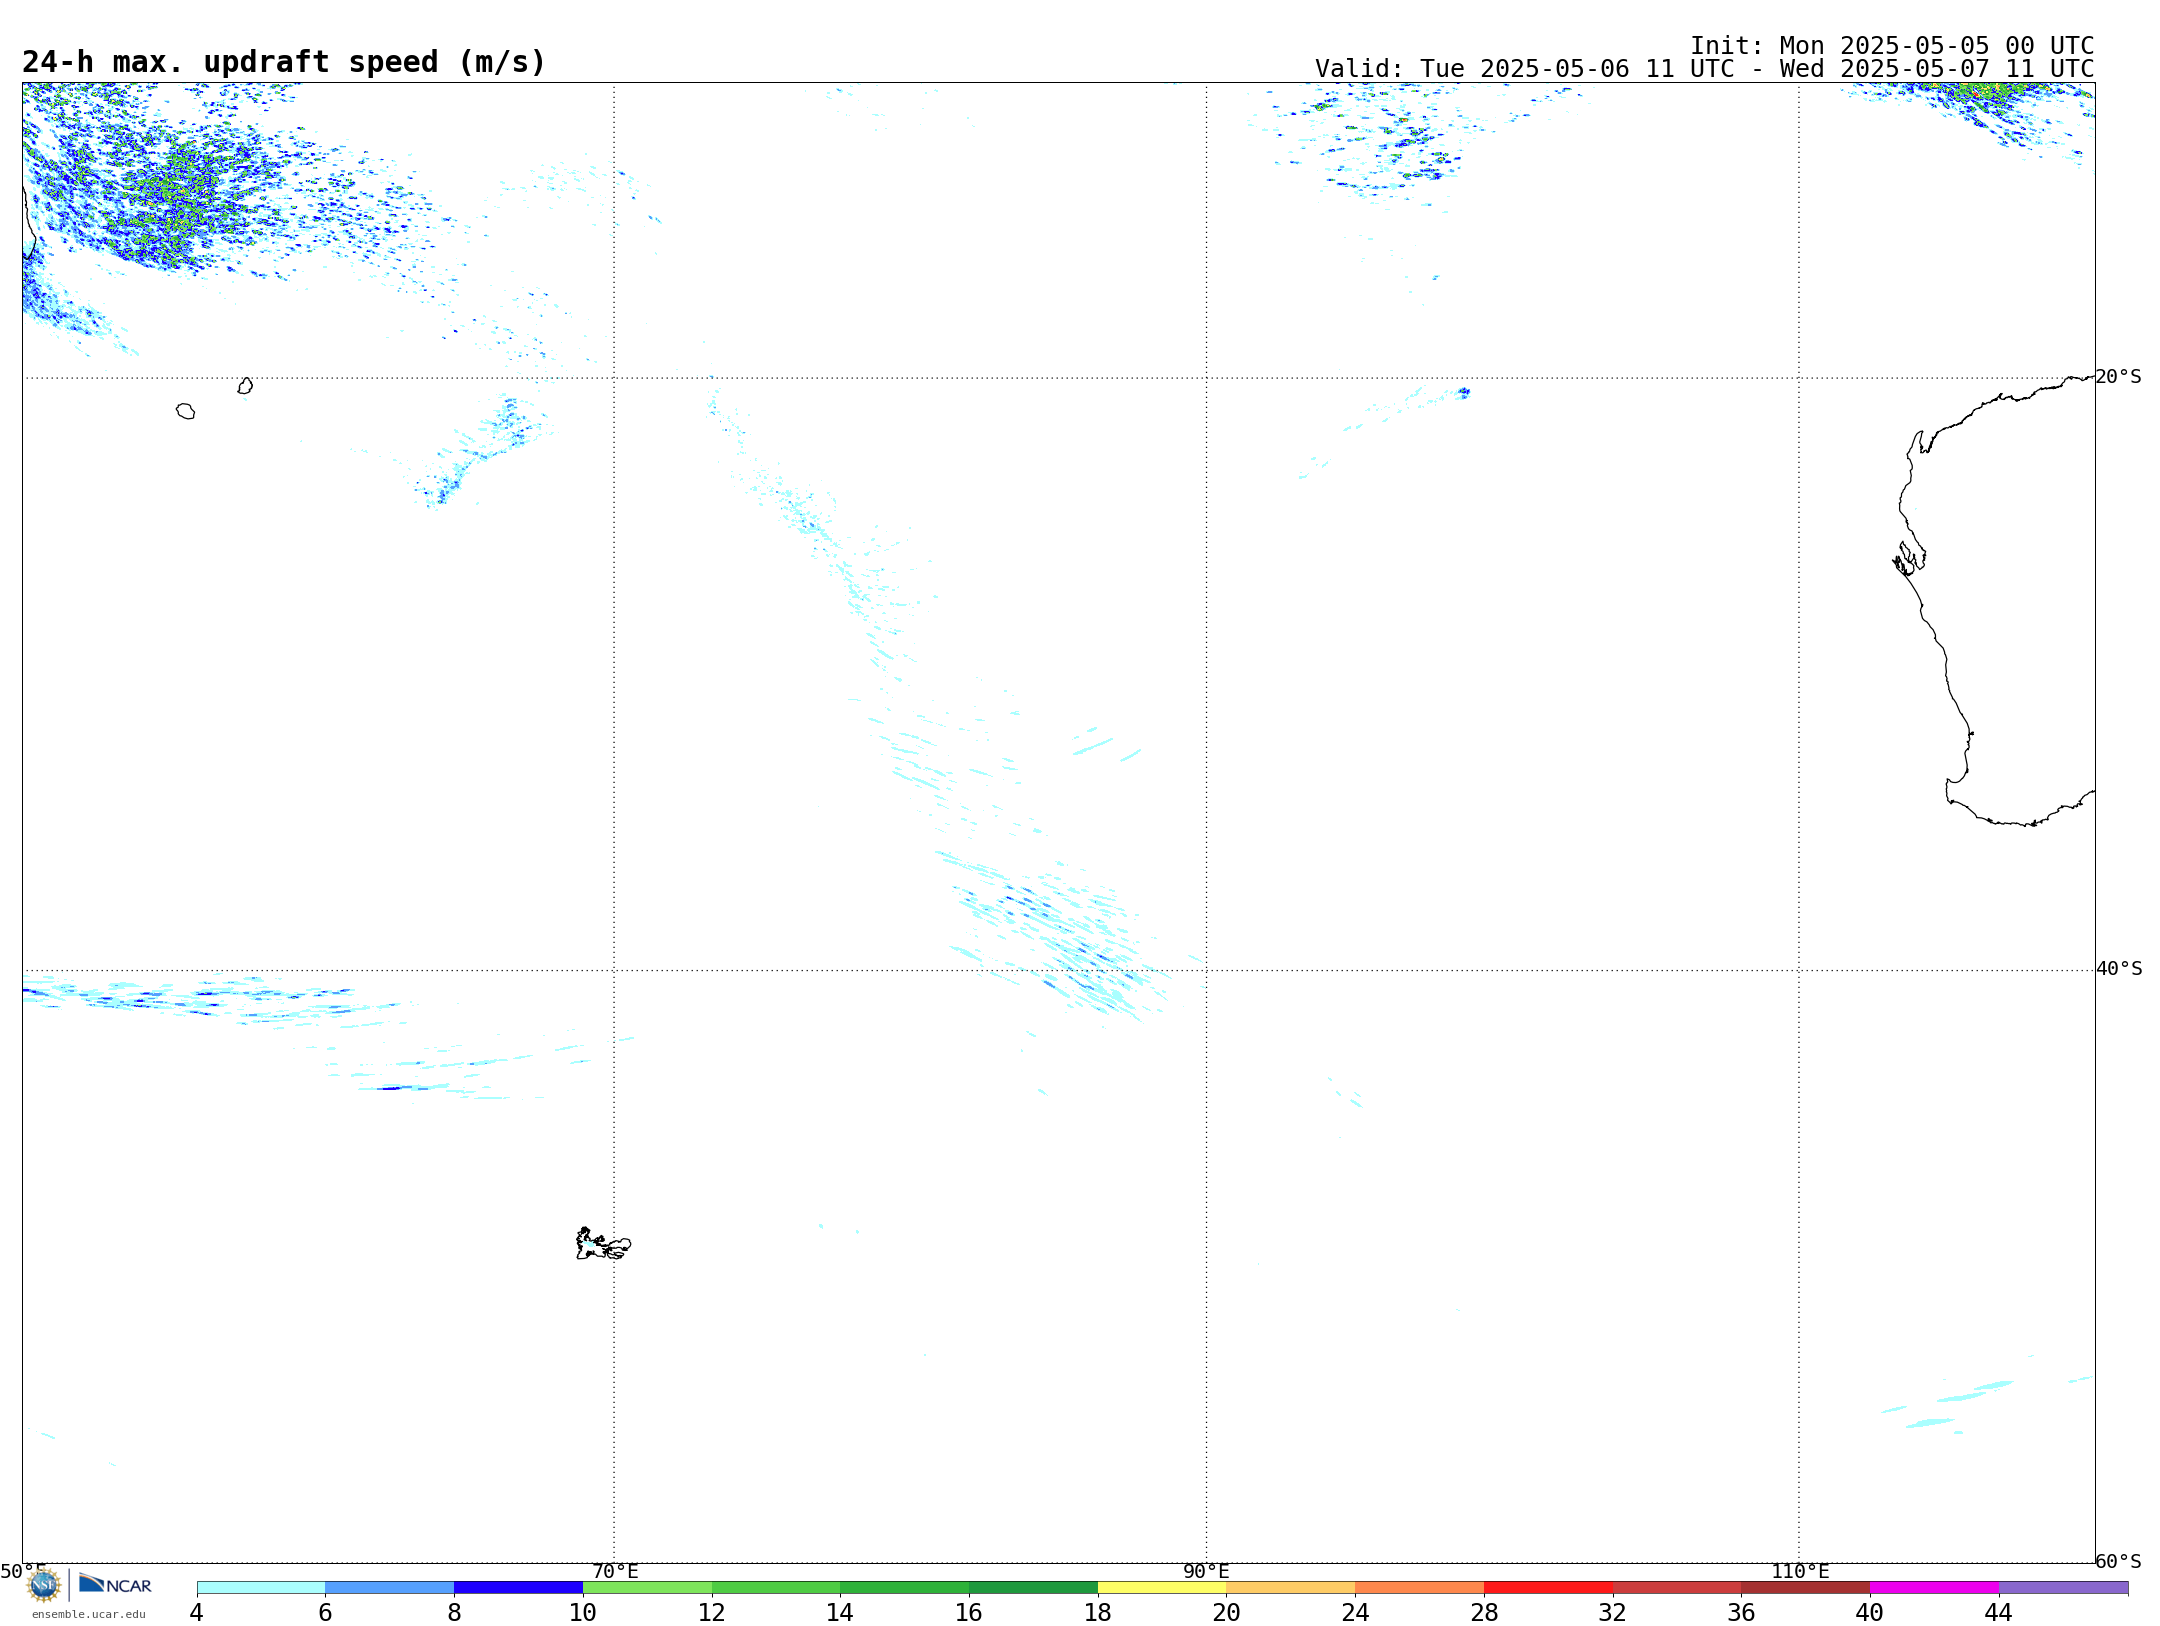Click colorbar tick value 40

[x=1870, y=1612]
